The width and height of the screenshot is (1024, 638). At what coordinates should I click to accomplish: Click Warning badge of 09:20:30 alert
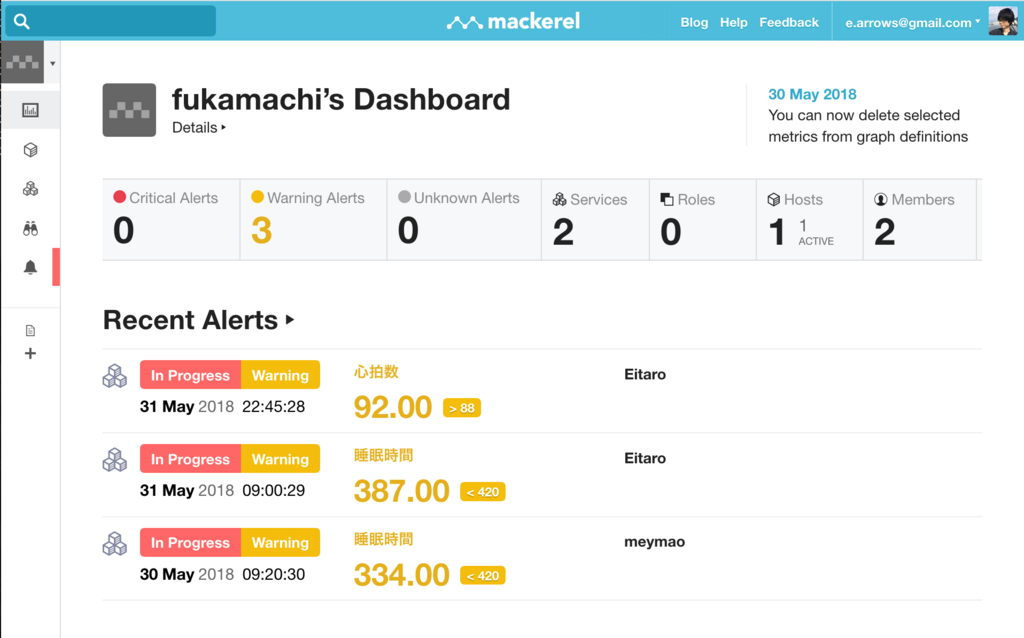coord(280,542)
